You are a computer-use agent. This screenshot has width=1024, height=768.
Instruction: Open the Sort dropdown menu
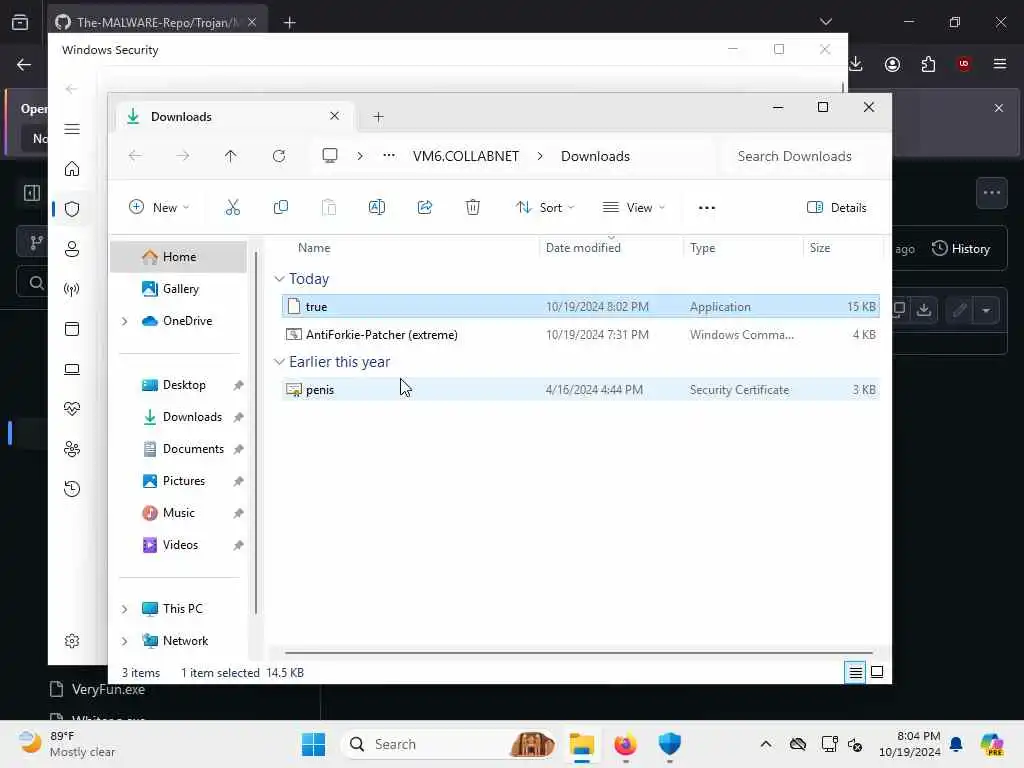[545, 208]
